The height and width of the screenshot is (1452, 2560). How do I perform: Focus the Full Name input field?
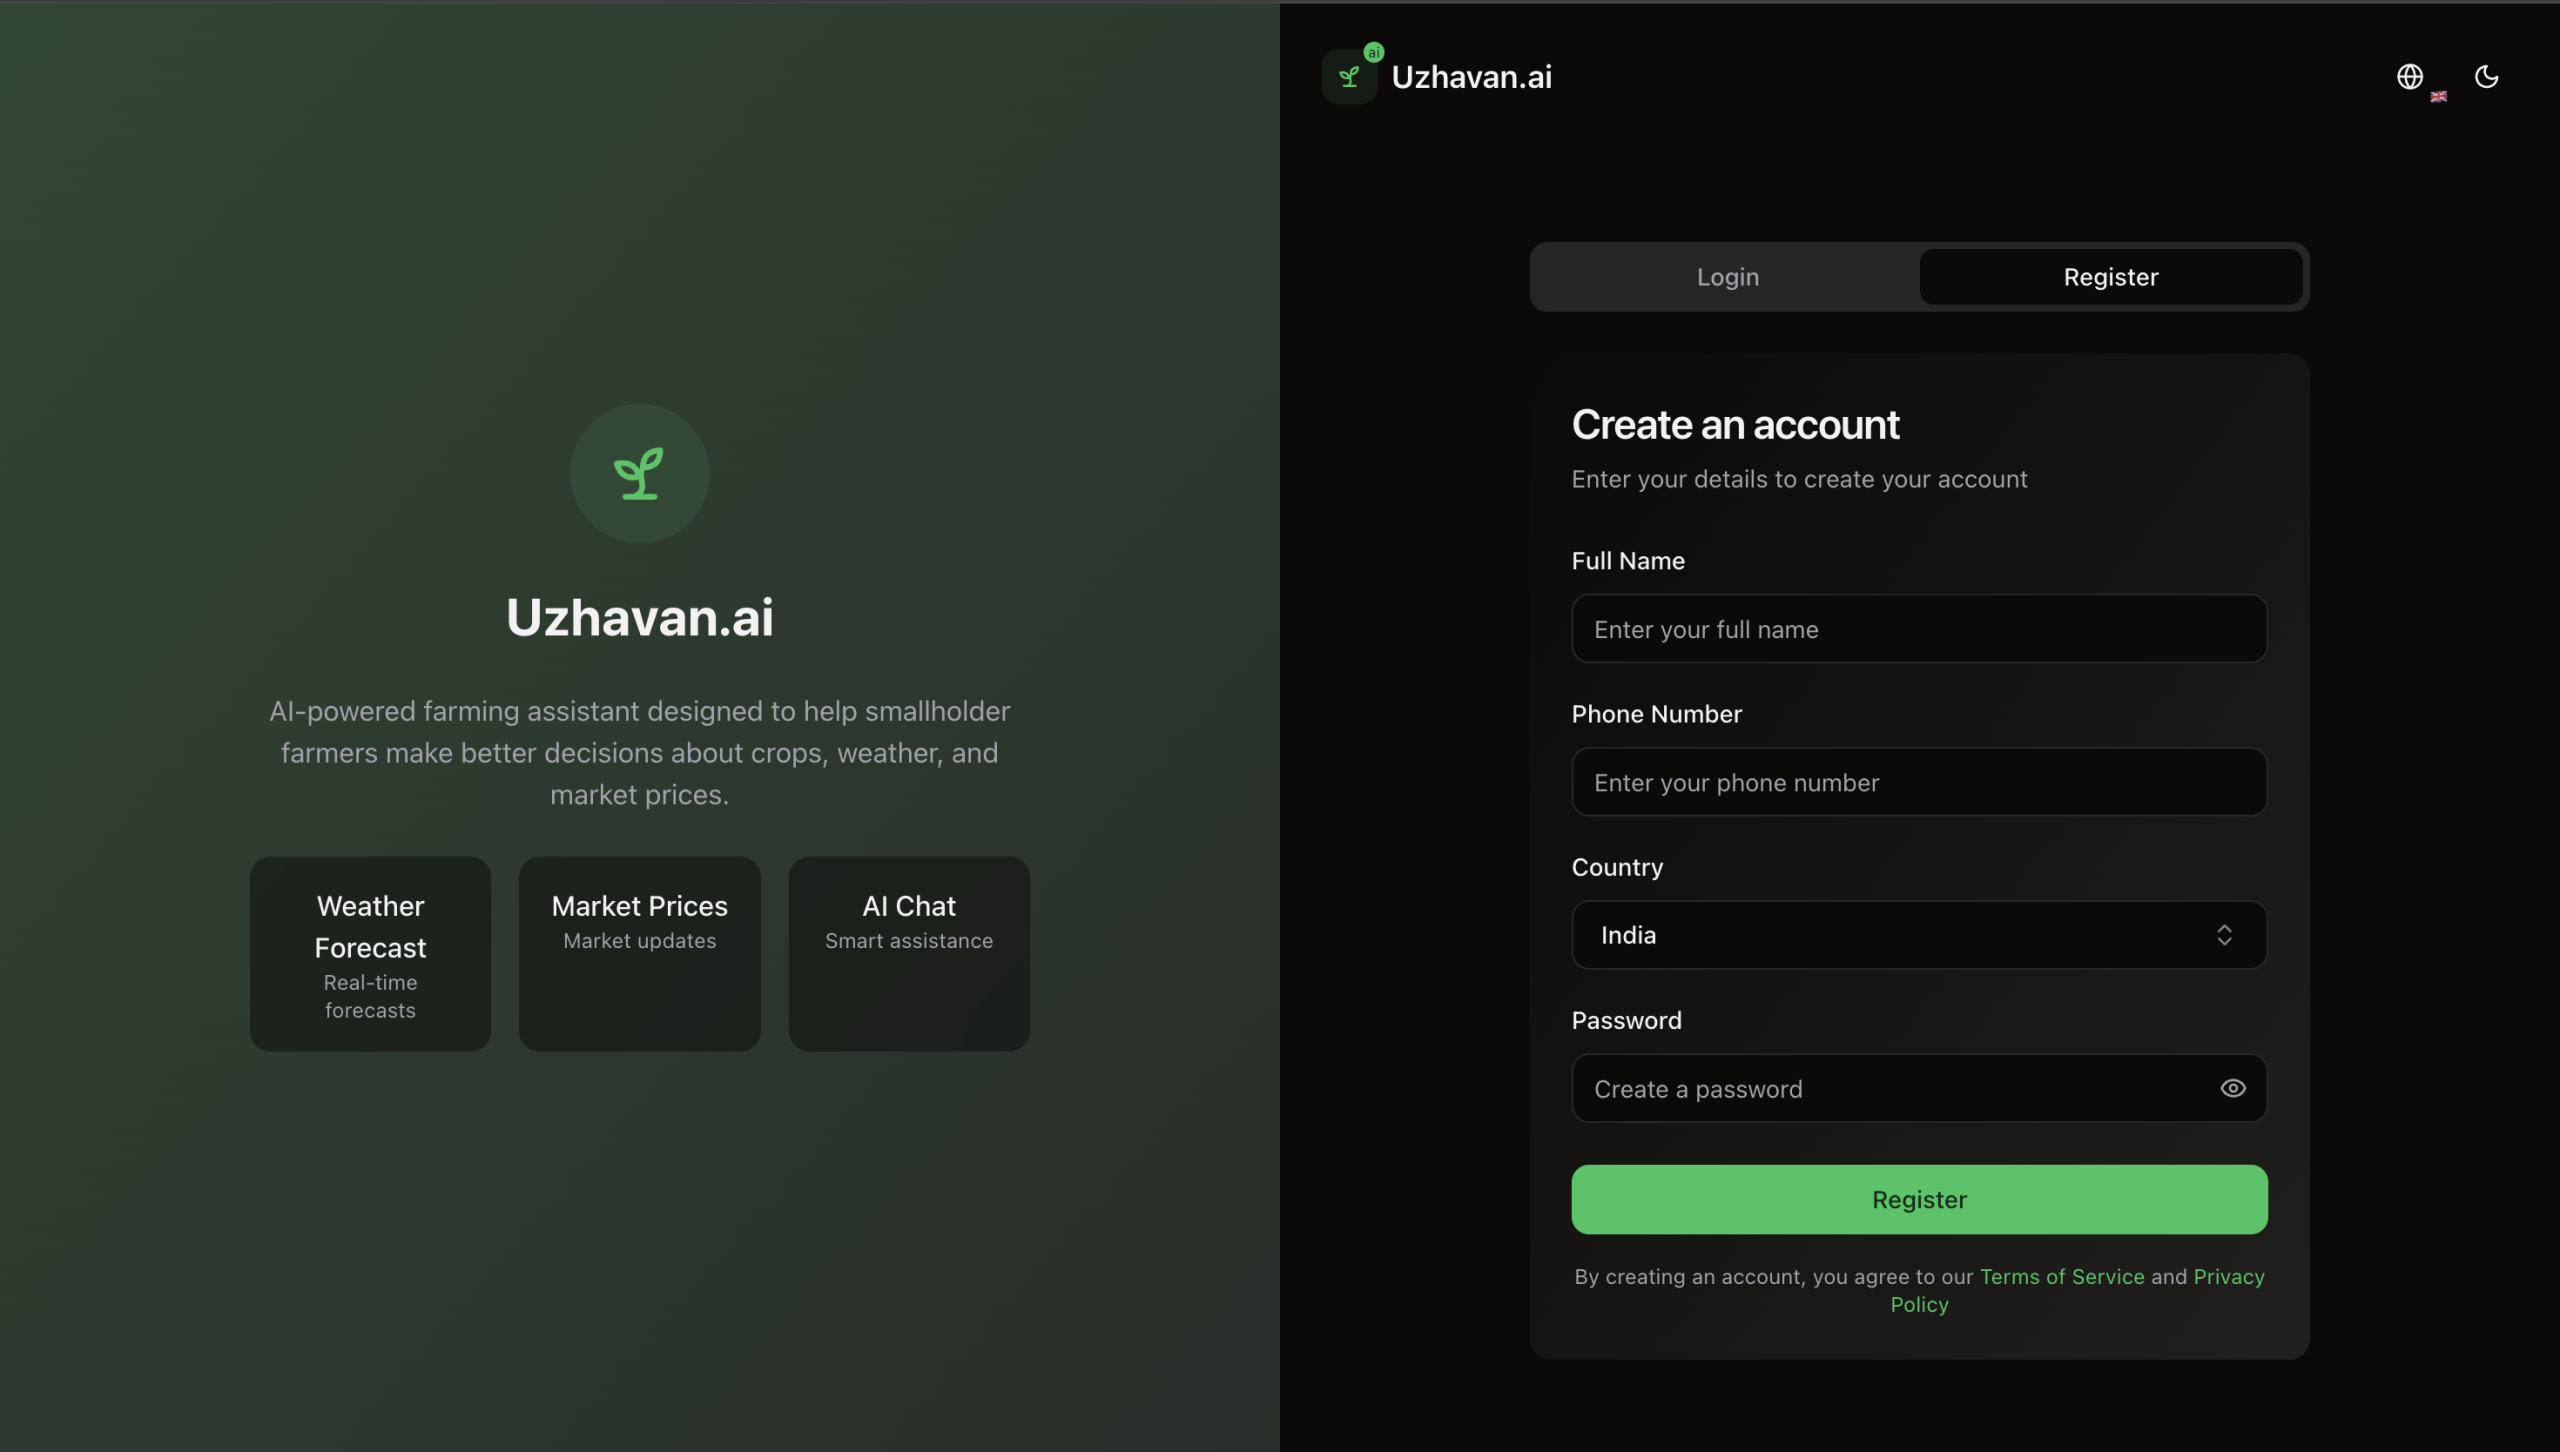pyautogui.click(x=1919, y=629)
